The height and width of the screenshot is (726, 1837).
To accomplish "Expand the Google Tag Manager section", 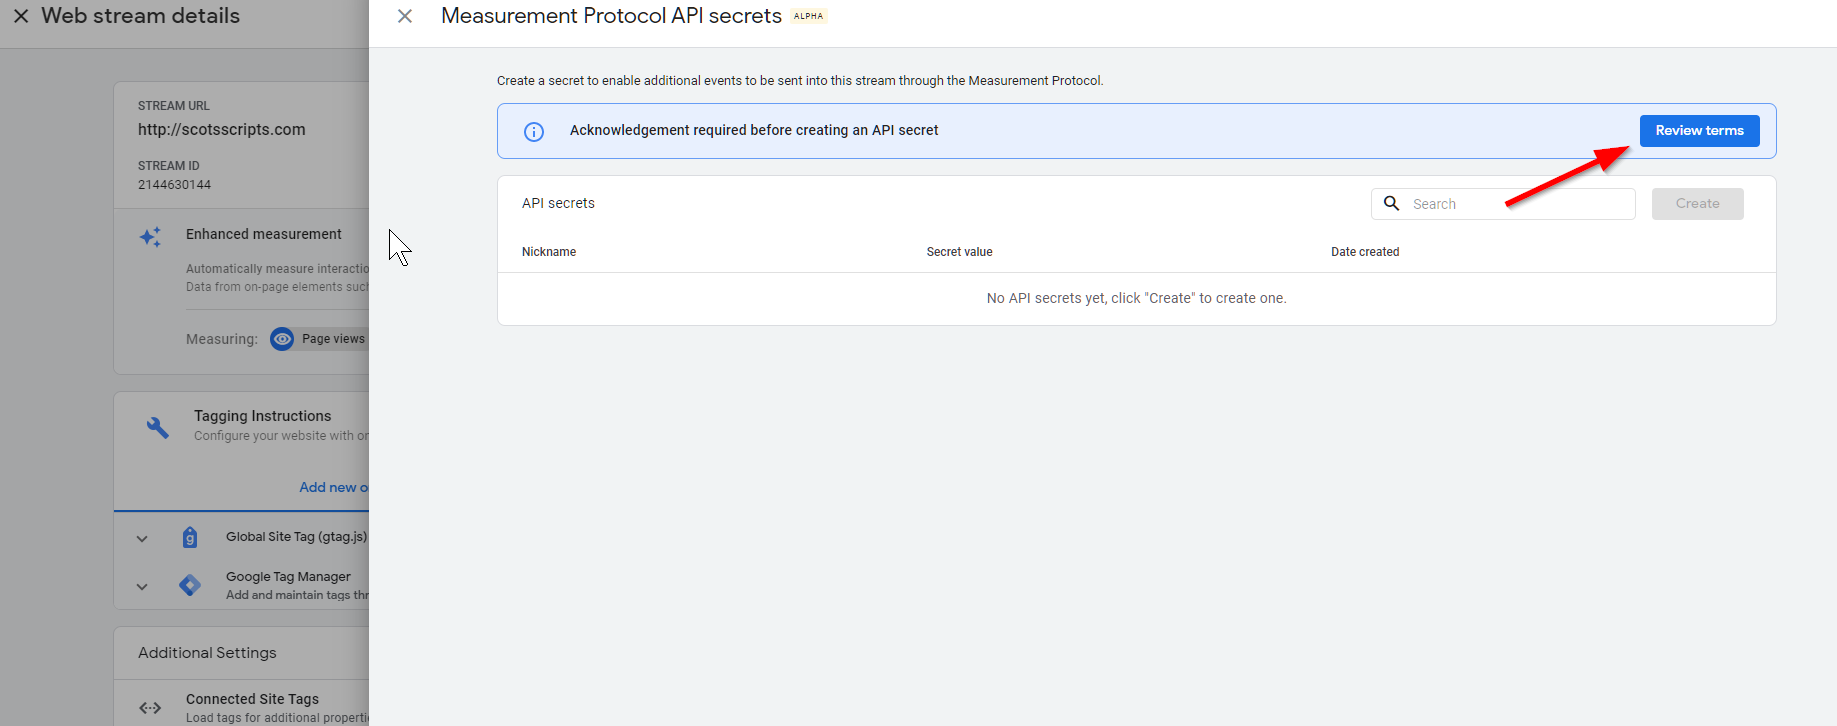I will point(142,587).
